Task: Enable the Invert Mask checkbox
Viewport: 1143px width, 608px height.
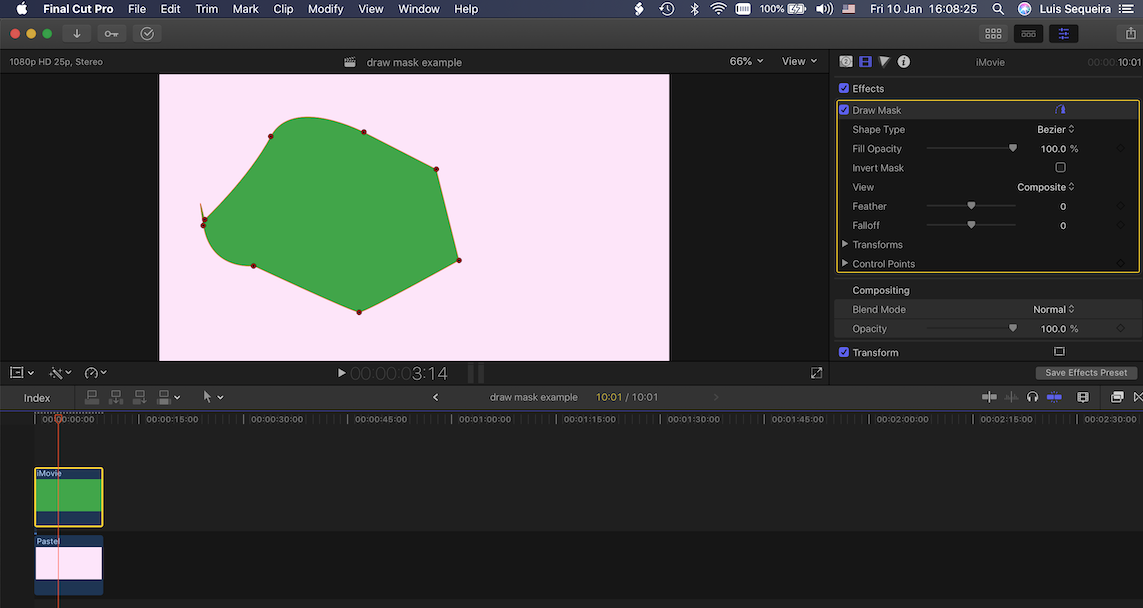Action: 1060,168
